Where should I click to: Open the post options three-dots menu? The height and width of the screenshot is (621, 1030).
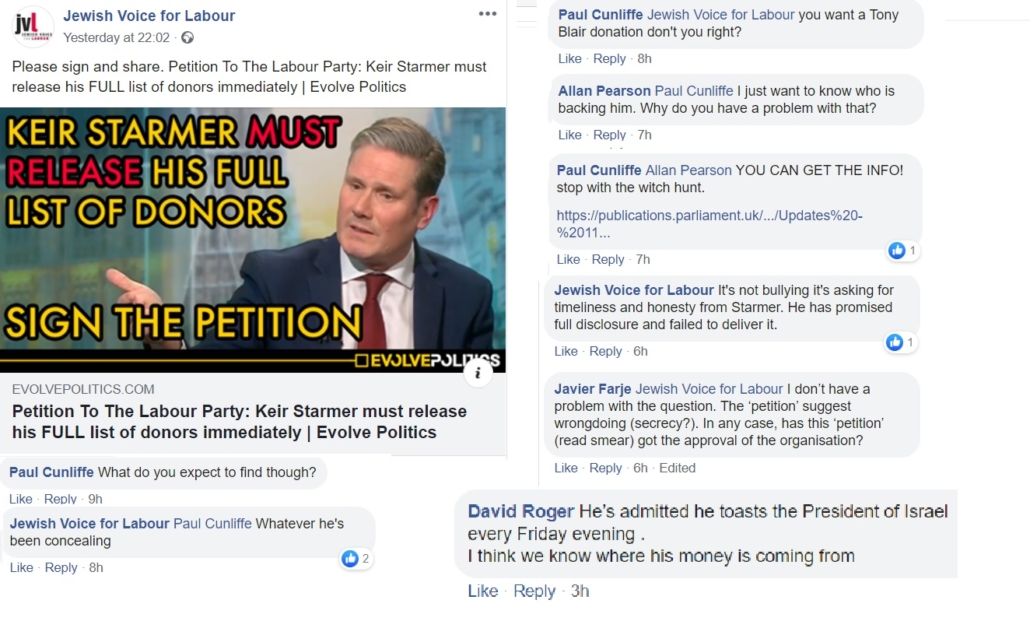point(487,14)
